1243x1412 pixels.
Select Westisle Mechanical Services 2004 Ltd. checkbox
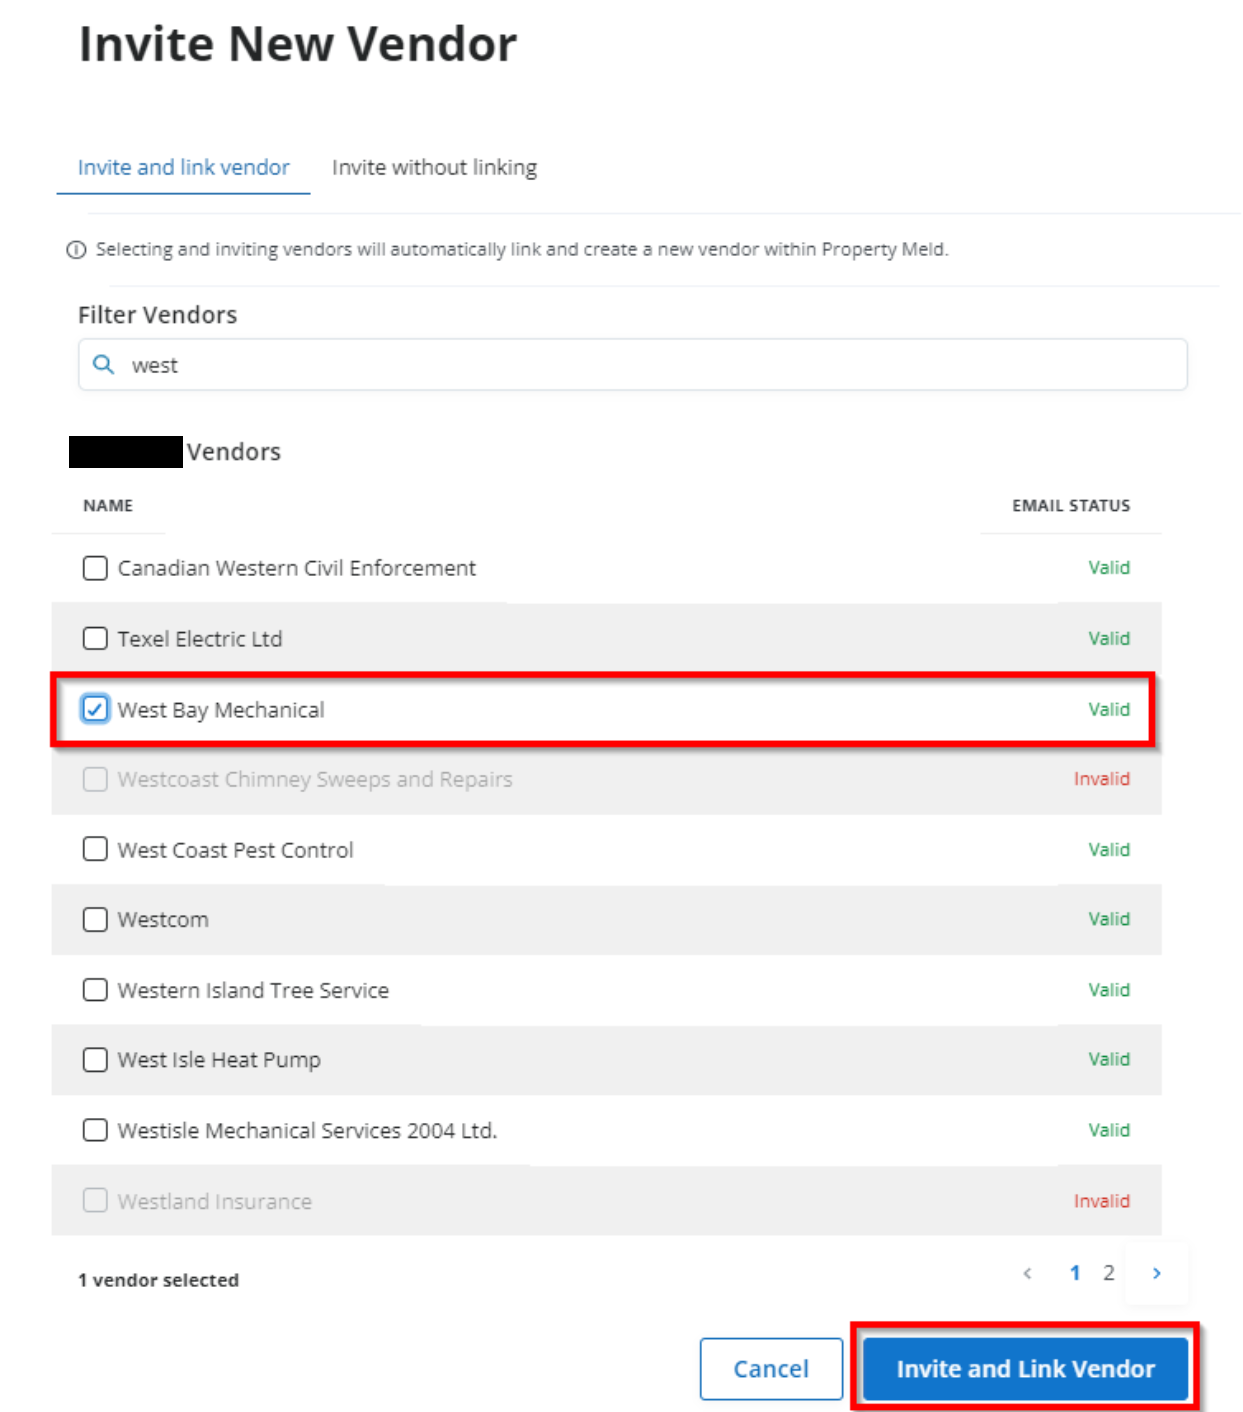coord(94,1130)
